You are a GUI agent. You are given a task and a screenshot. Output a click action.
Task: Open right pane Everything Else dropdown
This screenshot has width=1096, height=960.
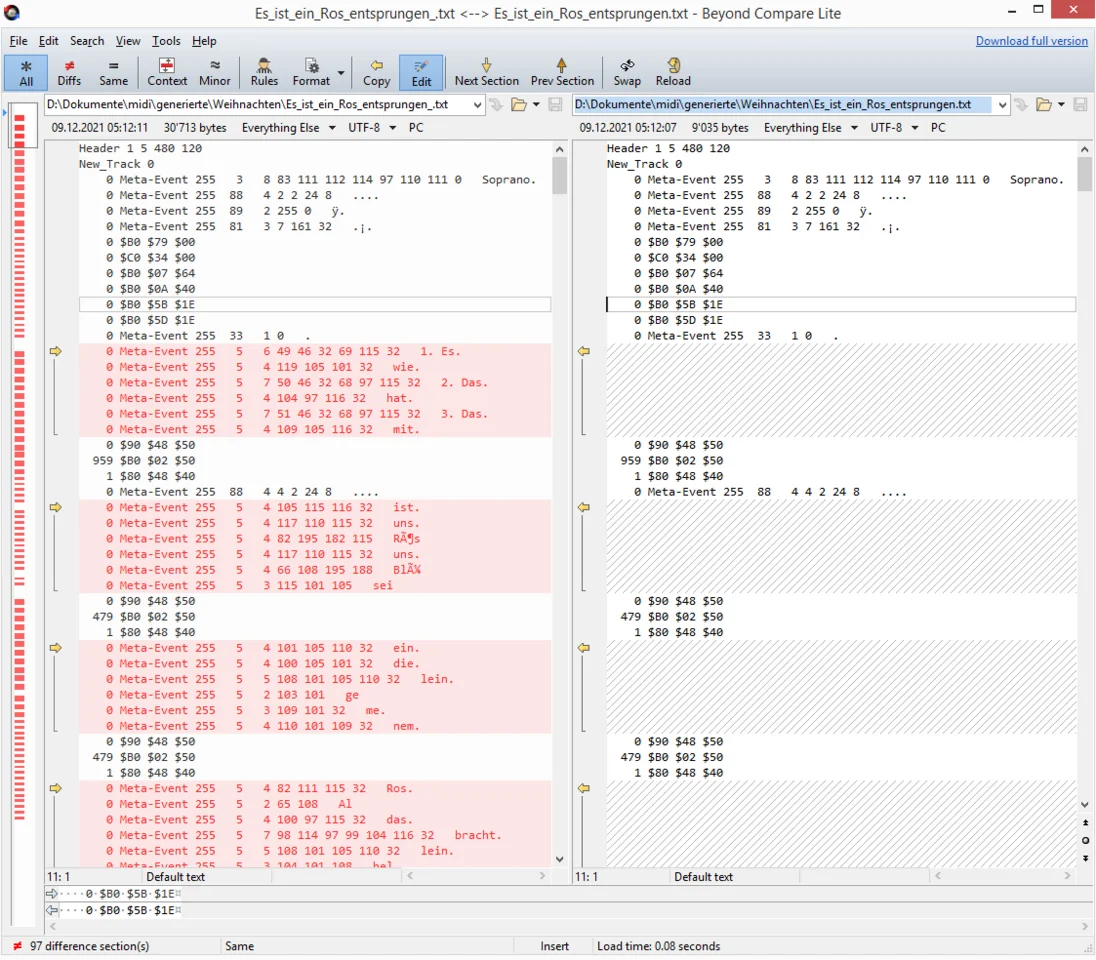810,128
